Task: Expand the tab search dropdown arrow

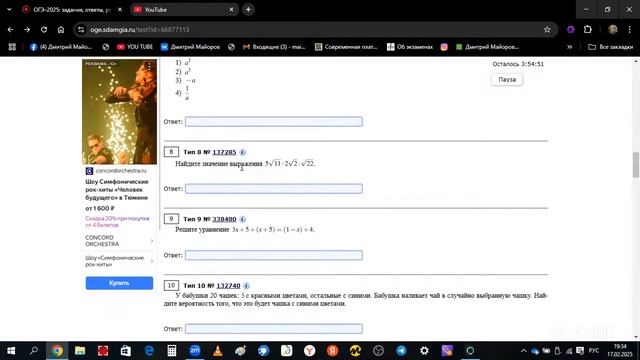Action: pos(9,9)
